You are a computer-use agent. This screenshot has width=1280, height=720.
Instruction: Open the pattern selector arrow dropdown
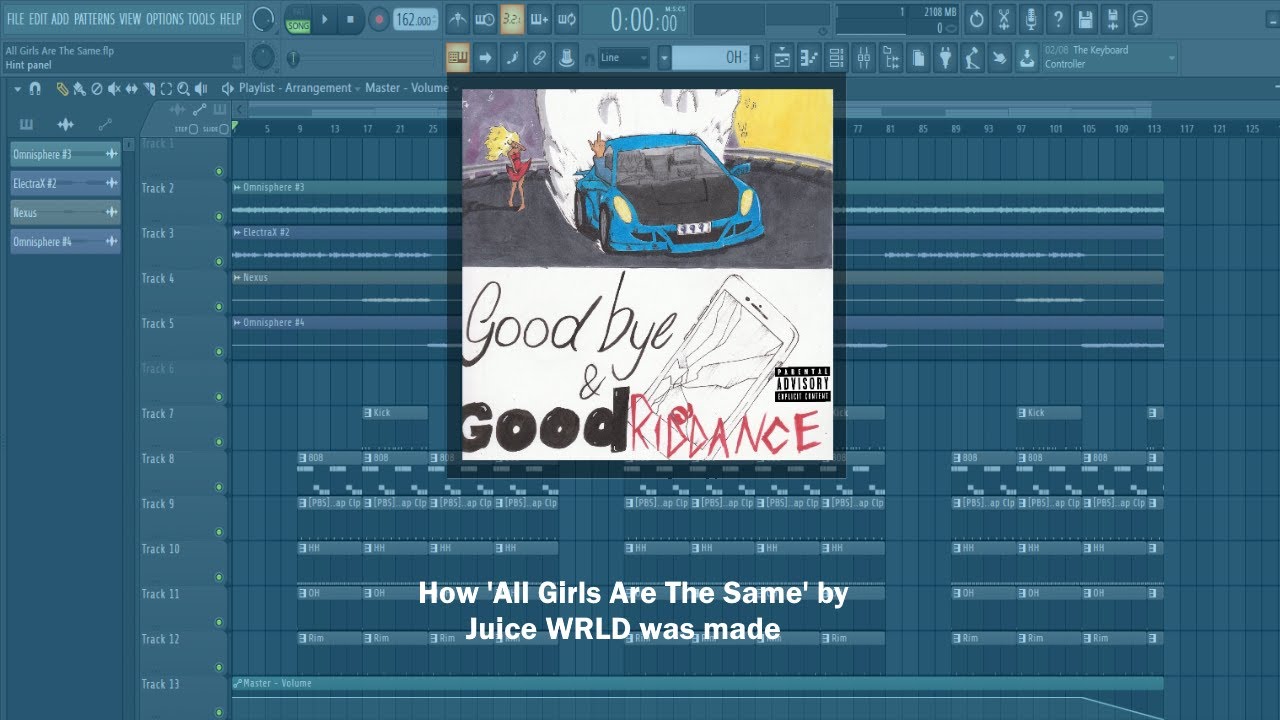click(x=664, y=58)
